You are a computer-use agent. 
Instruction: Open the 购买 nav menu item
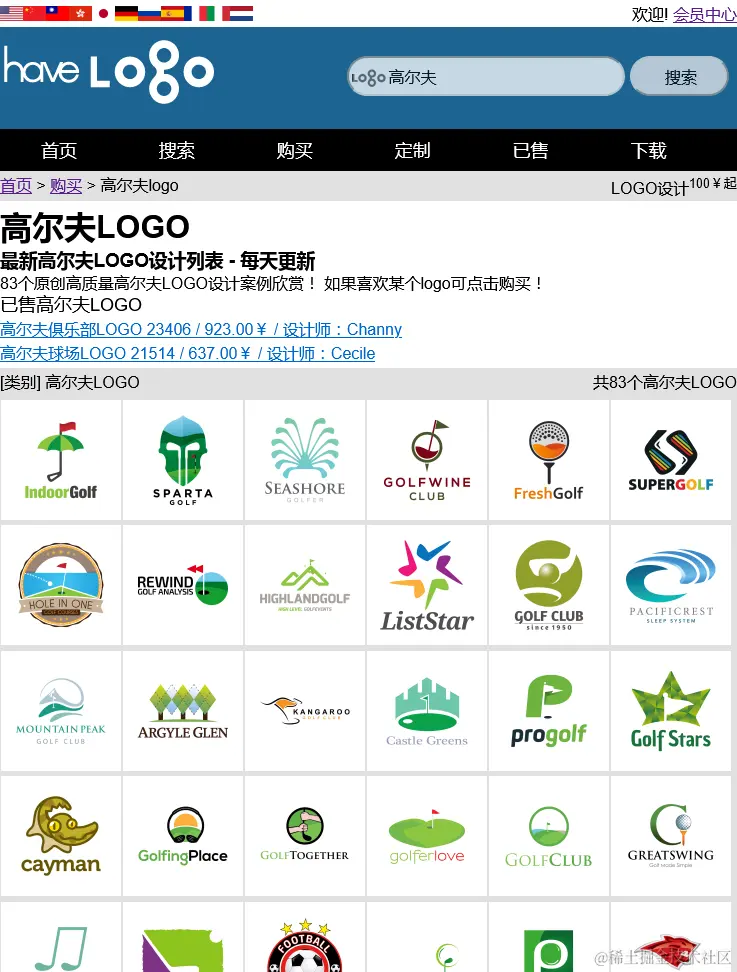(294, 150)
